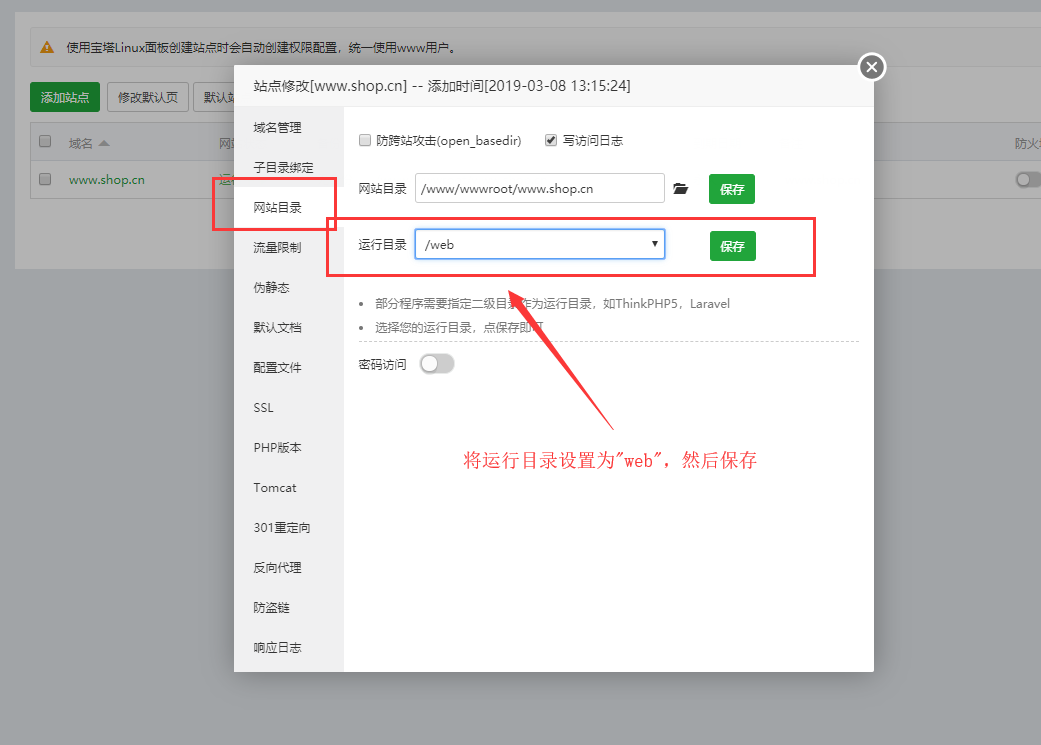
Task: Open the 域名管理 tab
Action: point(277,128)
